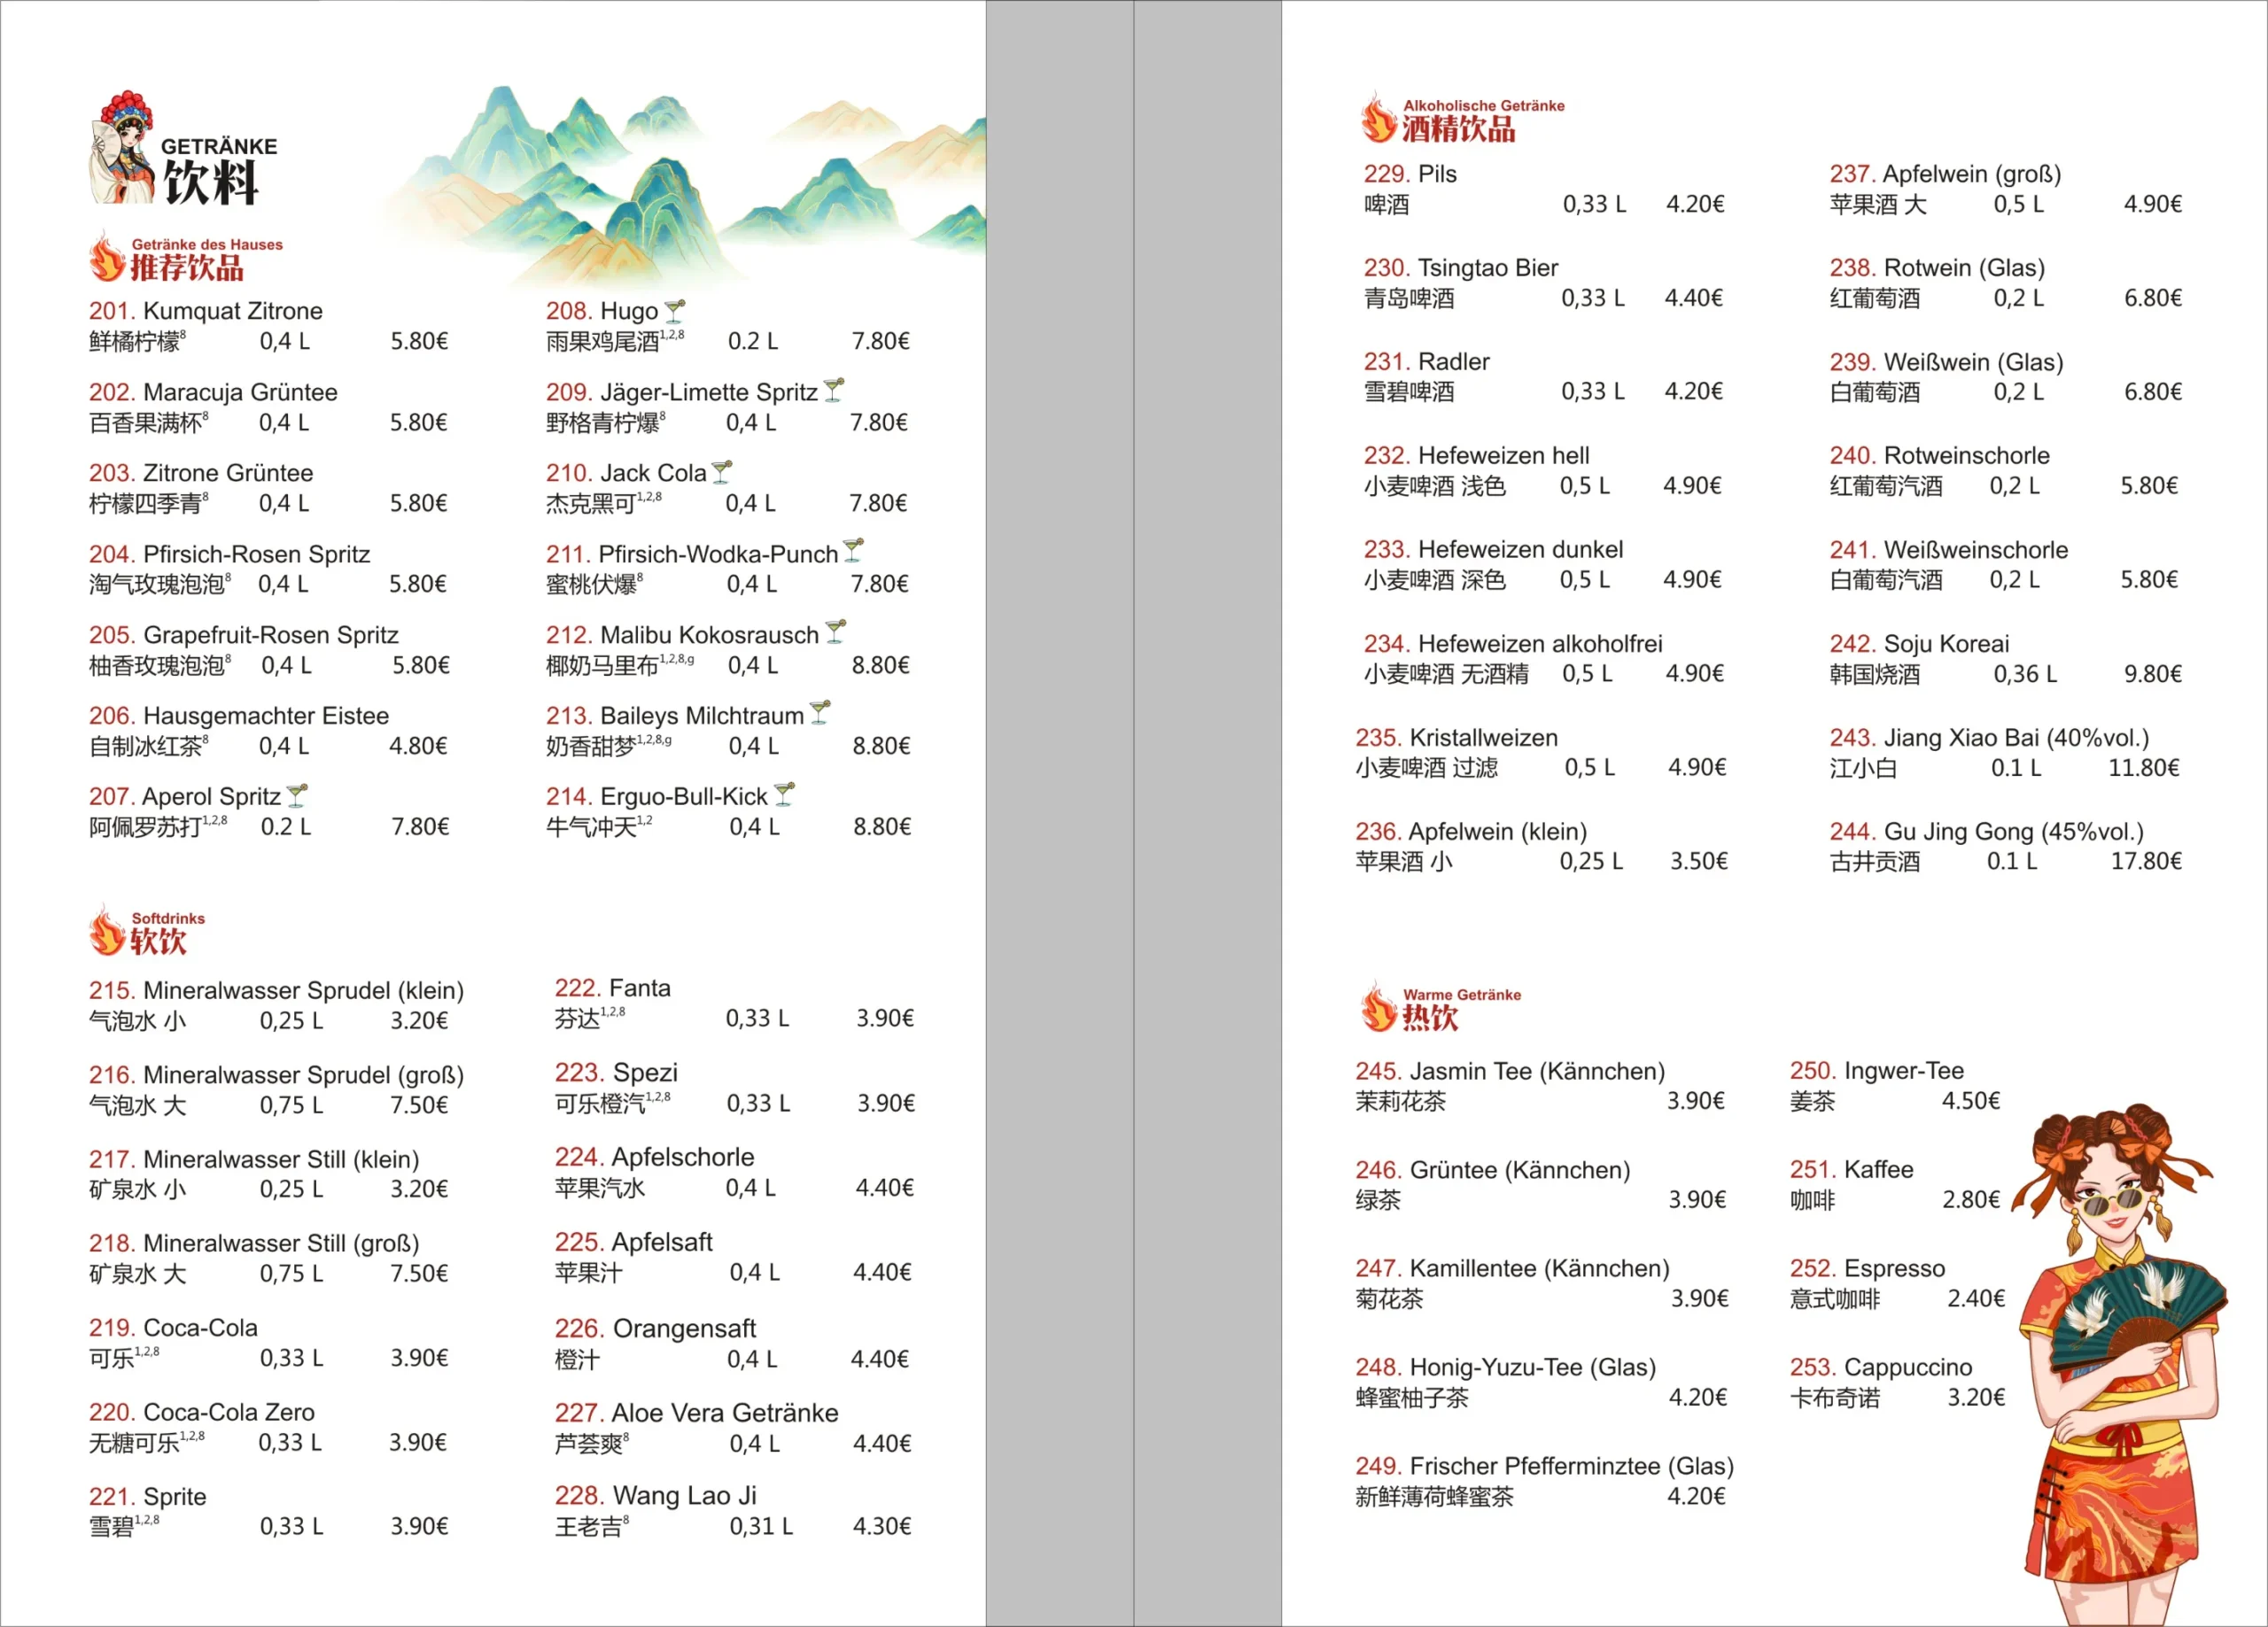2268x1627 pixels.
Task: Click the Getränke des Hauses section heading
Action: pos(207,244)
